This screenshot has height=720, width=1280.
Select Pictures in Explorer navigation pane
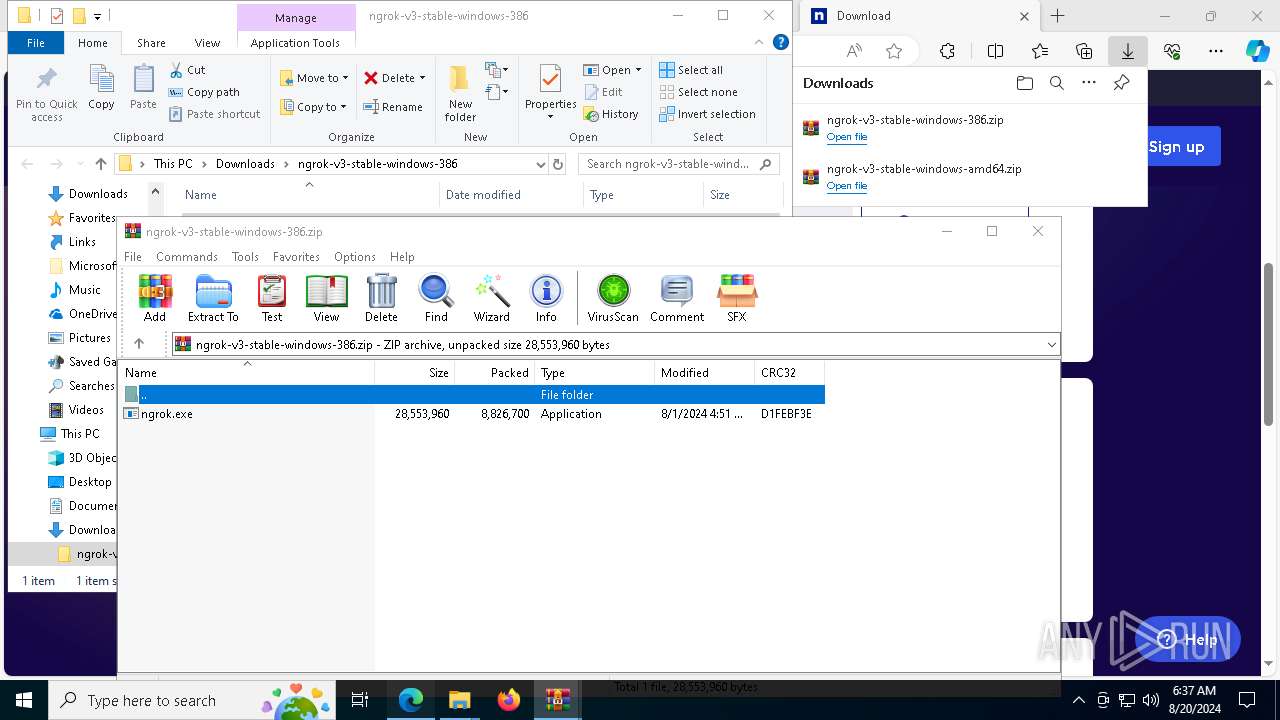pyautogui.click(x=80, y=338)
